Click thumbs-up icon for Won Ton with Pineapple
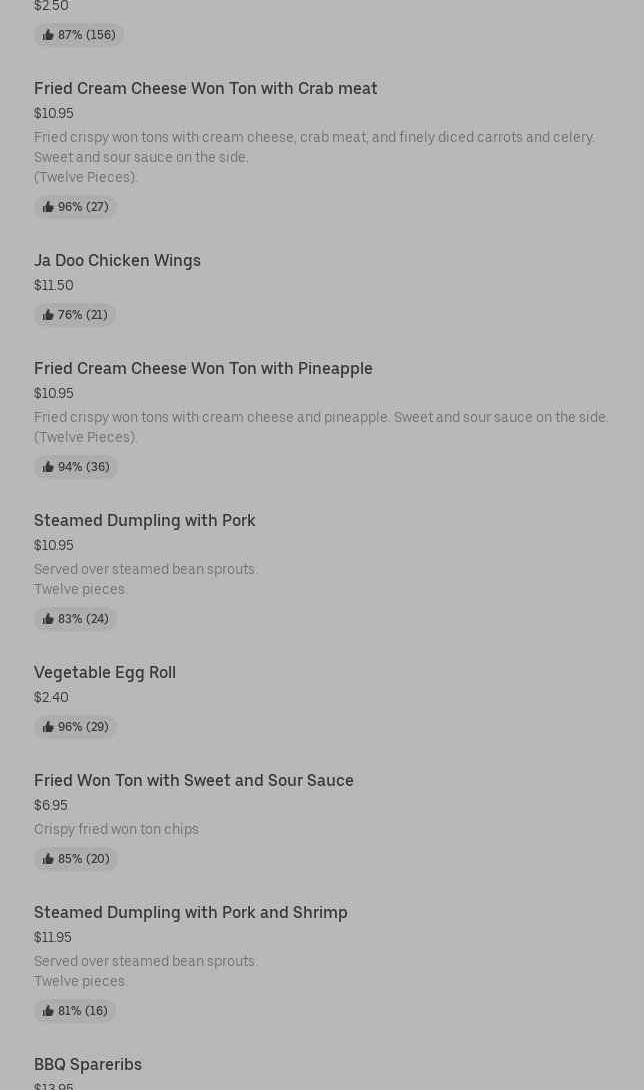The image size is (644, 1090). point(48,467)
